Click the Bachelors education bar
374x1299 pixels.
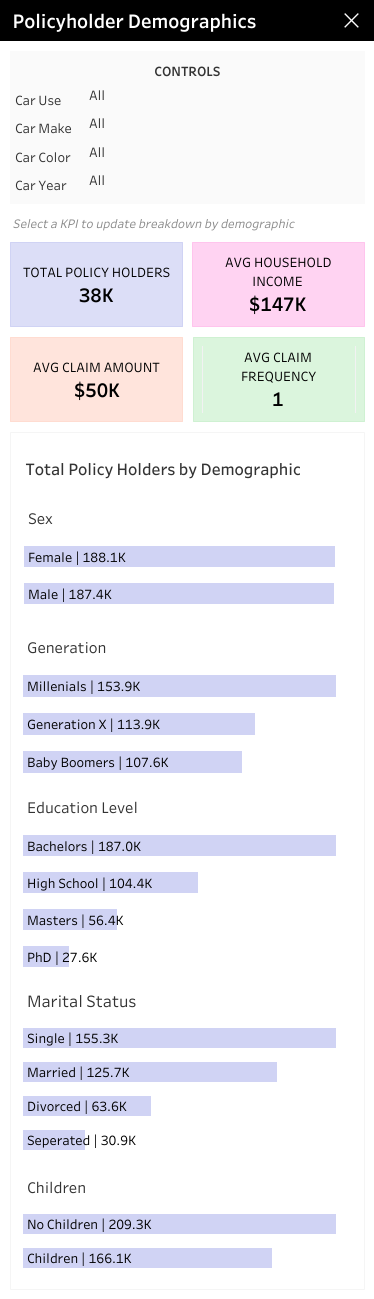pos(180,846)
